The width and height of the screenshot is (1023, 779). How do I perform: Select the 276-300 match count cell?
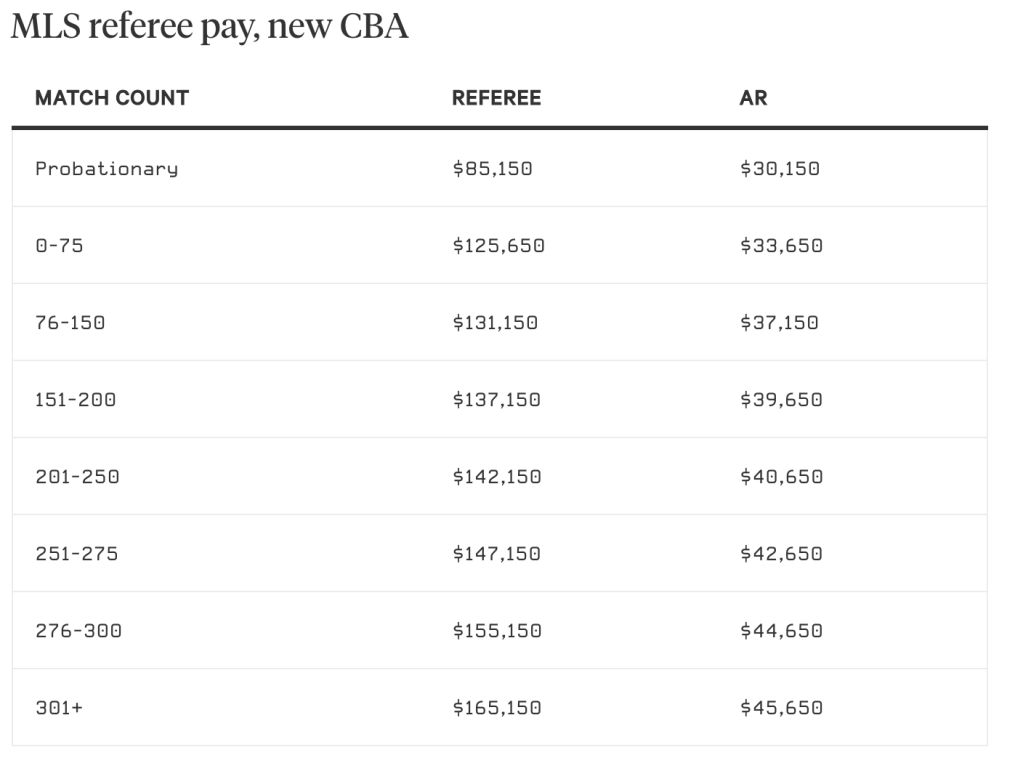(x=78, y=630)
